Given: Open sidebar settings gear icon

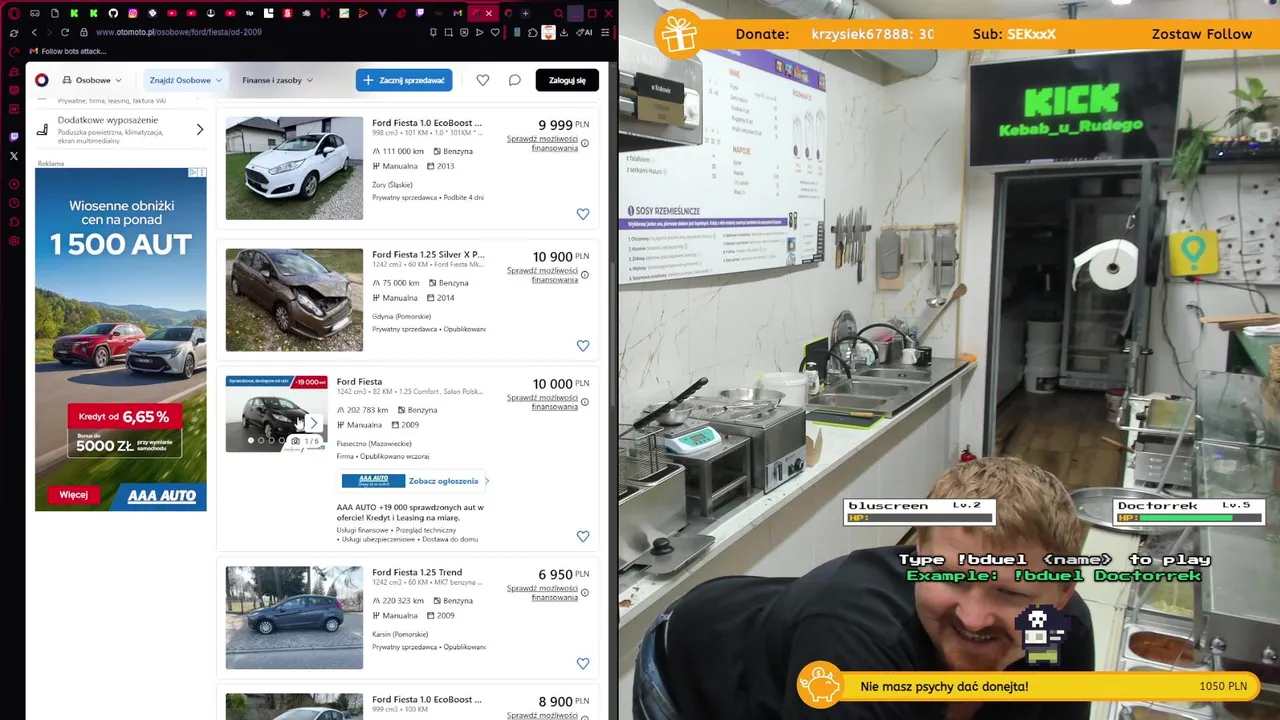Looking at the screenshot, I should point(14,241).
